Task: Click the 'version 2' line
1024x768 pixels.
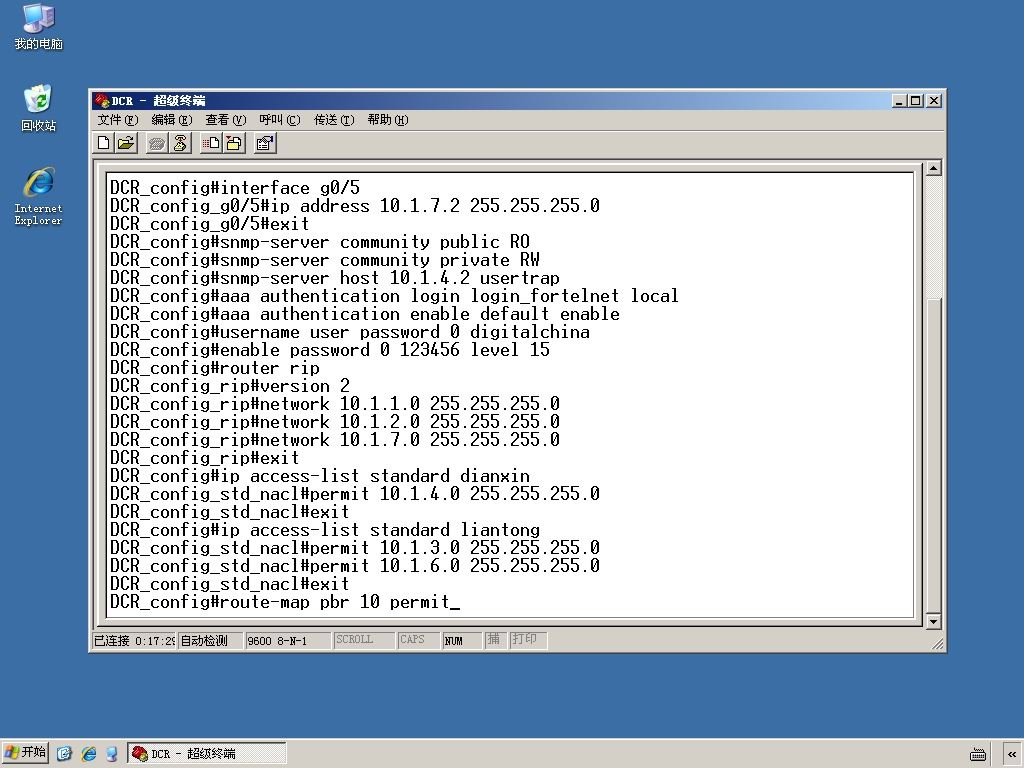Action: pos(229,385)
